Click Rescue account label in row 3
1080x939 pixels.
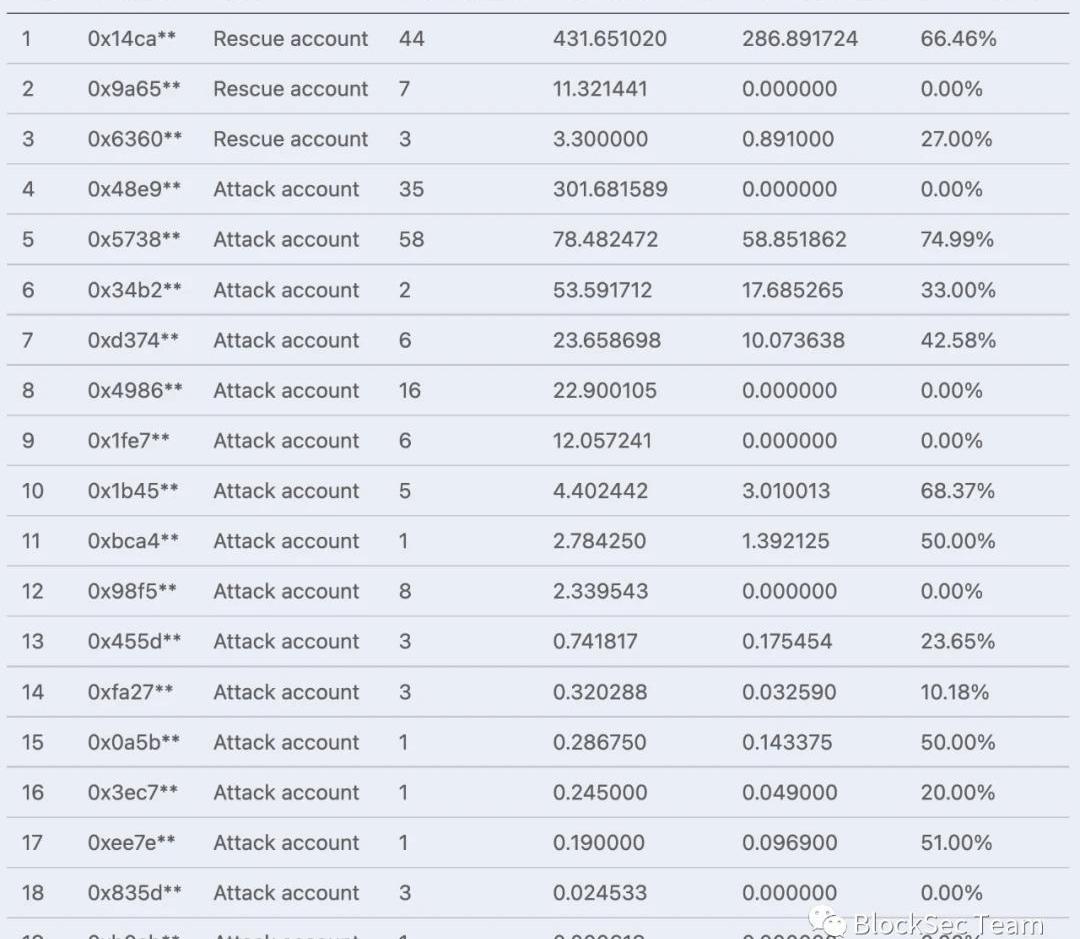(x=291, y=138)
